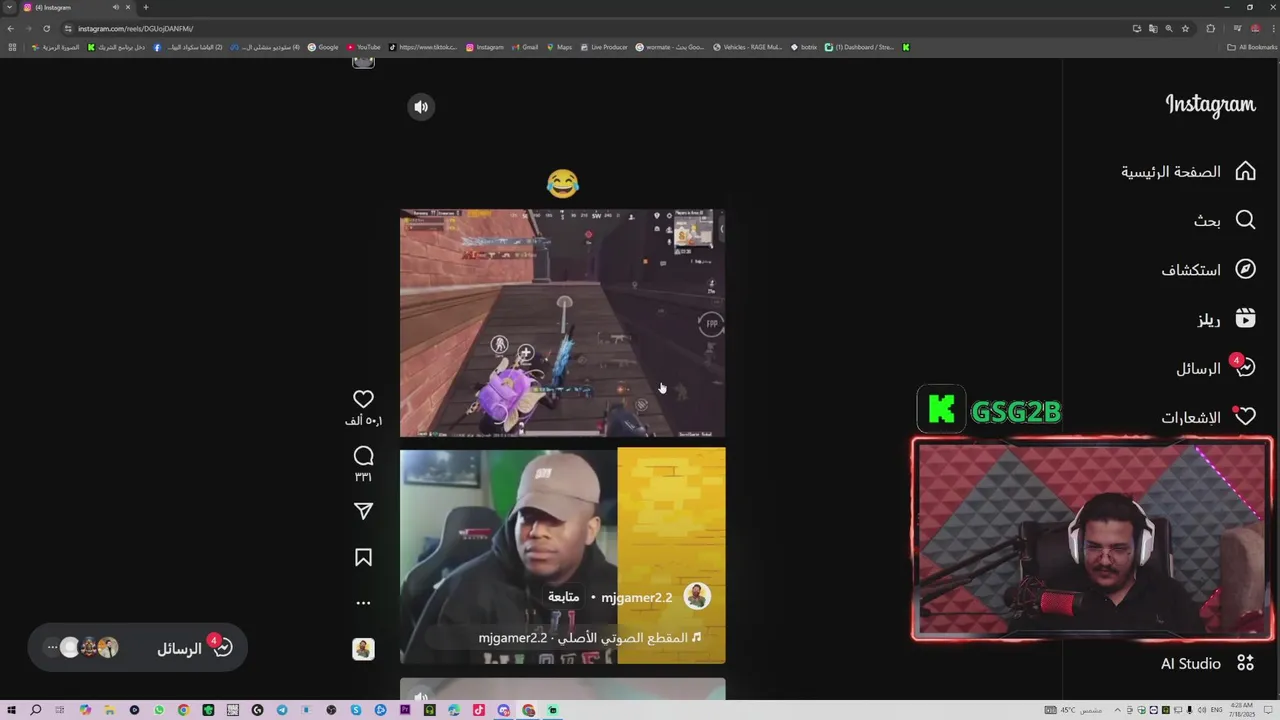Open the mjgamer2.2 username on the reel

tap(636, 597)
